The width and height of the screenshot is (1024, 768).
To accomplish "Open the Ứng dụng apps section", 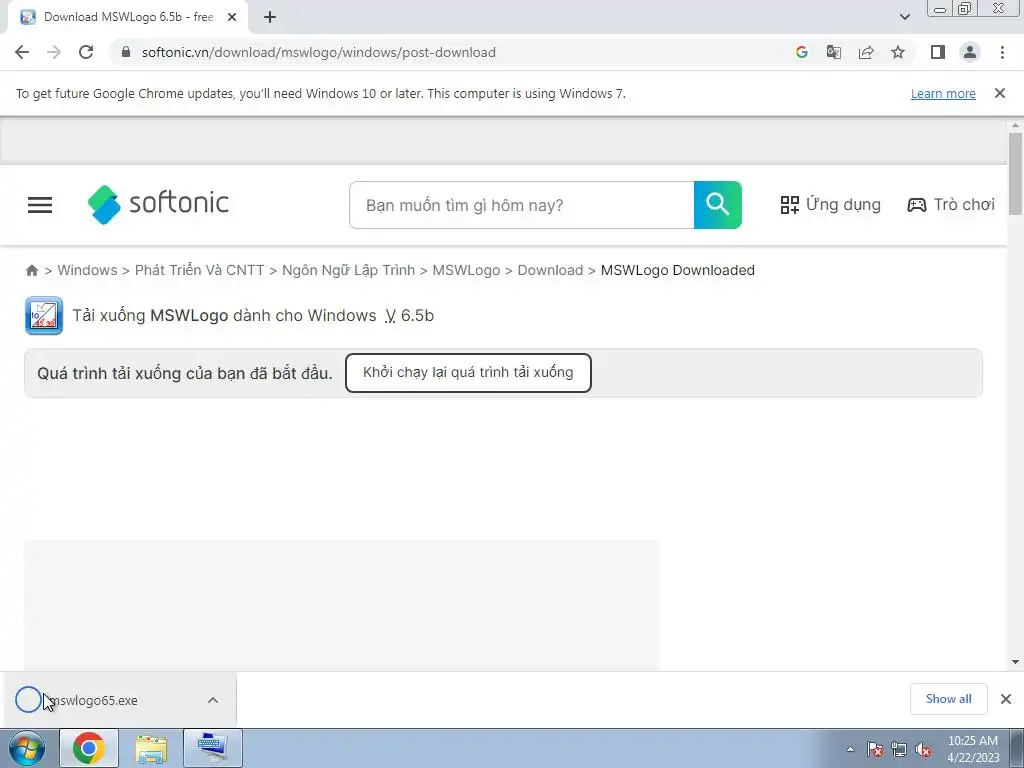I will [830, 205].
